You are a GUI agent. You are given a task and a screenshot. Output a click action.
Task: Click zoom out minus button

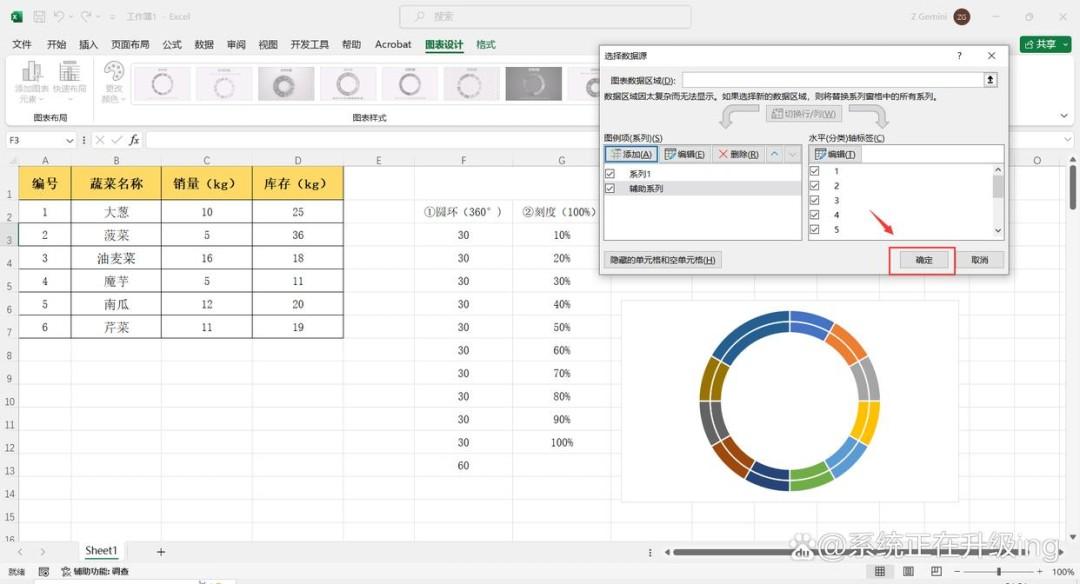957,572
